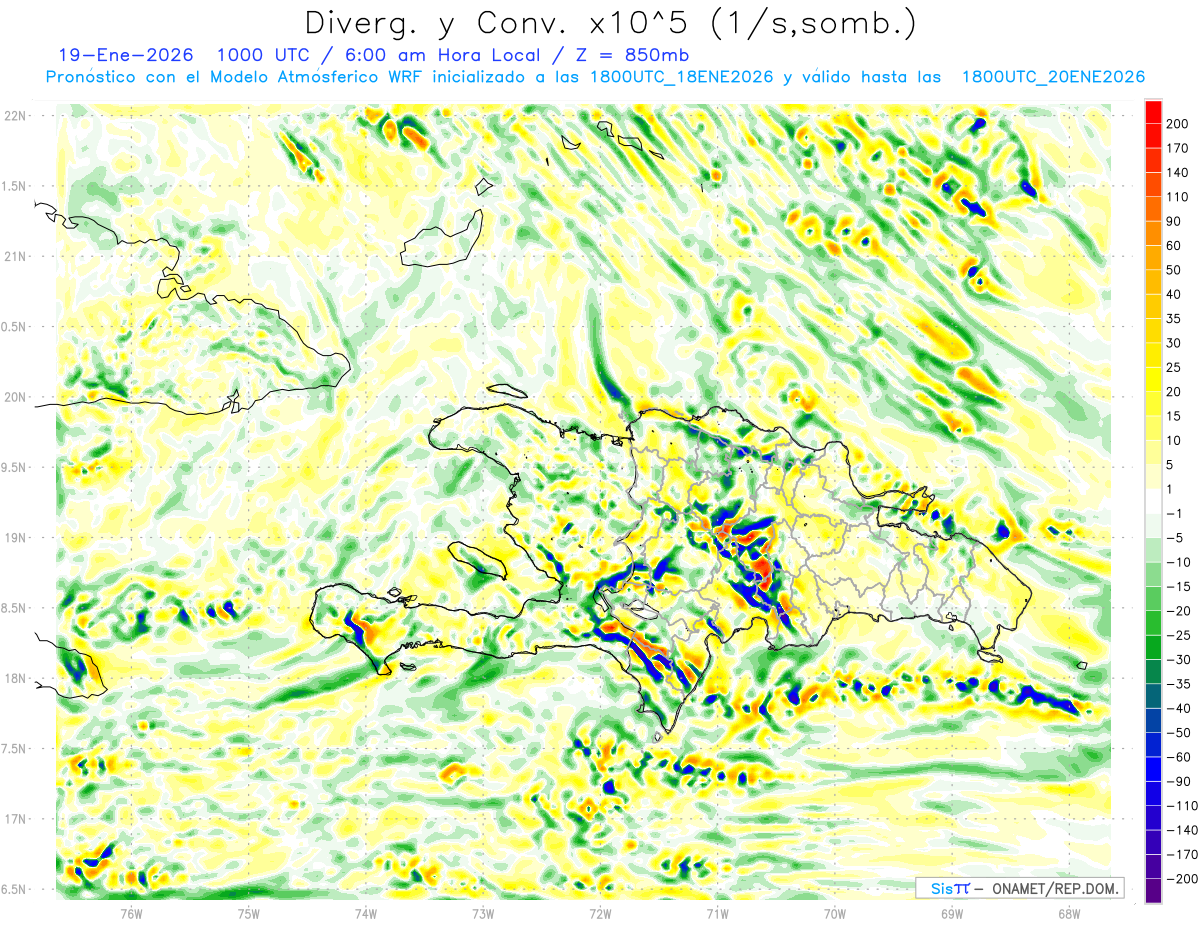Image resolution: width=1200 pixels, height=927 pixels.
Task: Click the 22N latitude axis label
Action: [x=14, y=116]
